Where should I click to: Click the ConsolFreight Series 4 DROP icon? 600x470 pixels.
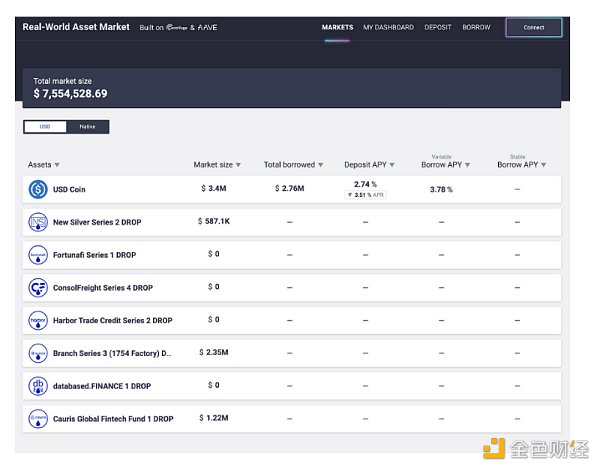tap(38, 287)
